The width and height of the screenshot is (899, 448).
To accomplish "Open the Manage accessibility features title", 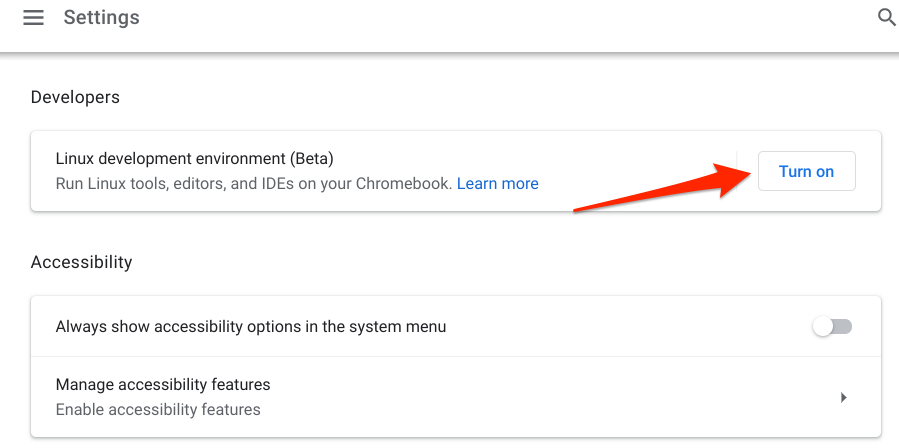I will (x=163, y=385).
